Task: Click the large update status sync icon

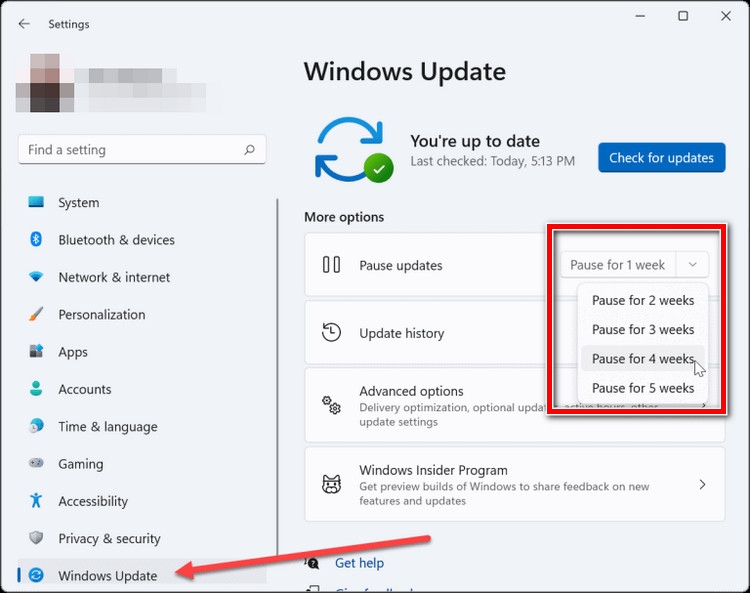Action: point(354,150)
